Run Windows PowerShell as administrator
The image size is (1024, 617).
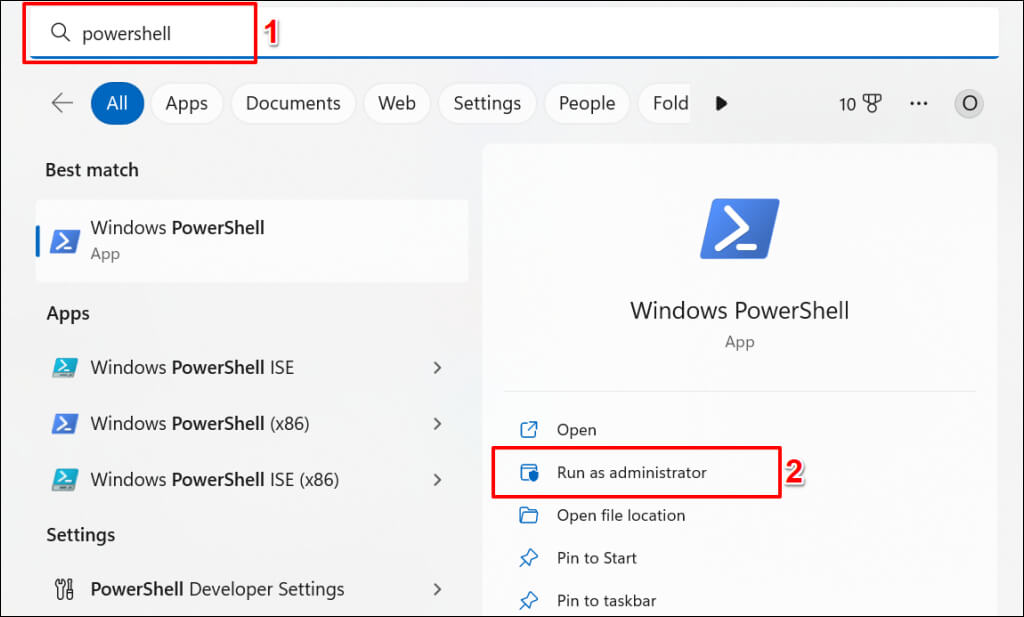(x=631, y=473)
